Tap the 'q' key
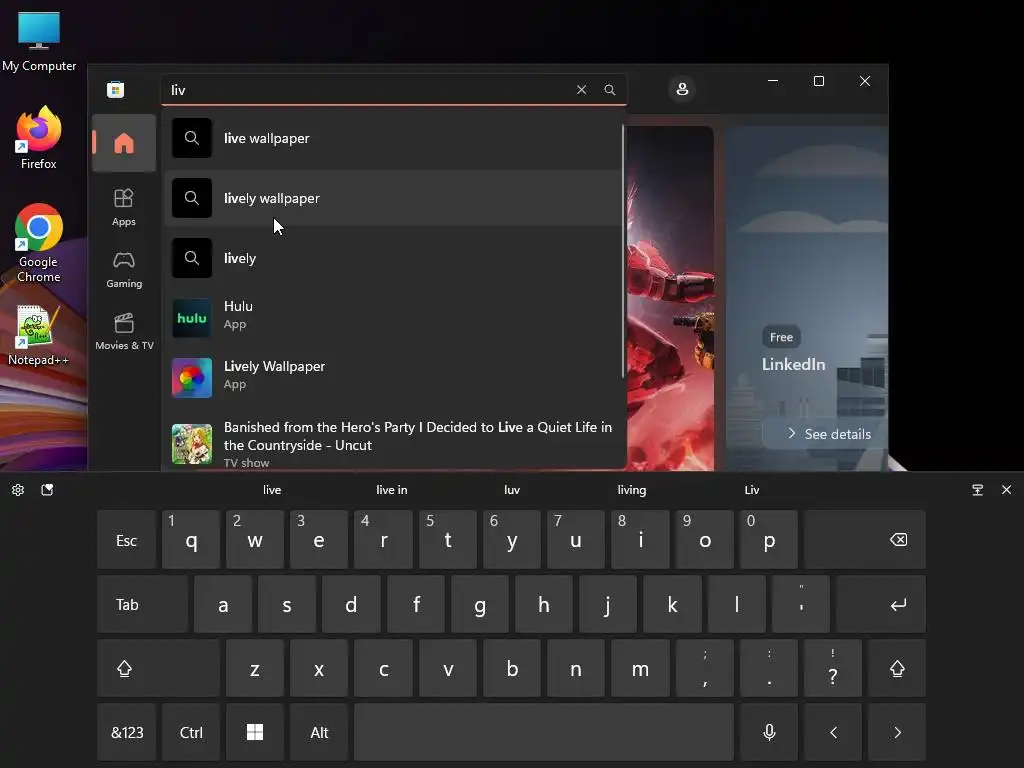1024x768 pixels. pyautogui.click(x=191, y=539)
